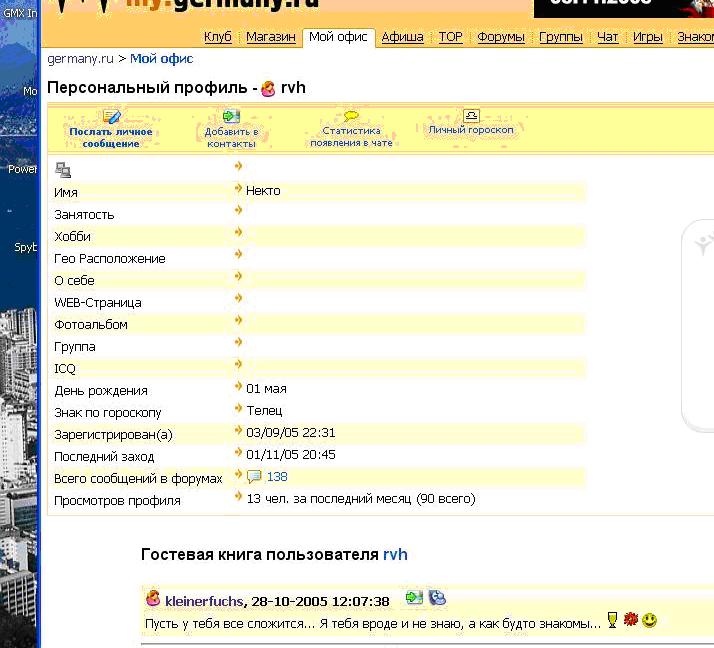Click the Личный гороскоп zodiac icon
This screenshot has width=714, height=648.
tap(471, 115)
